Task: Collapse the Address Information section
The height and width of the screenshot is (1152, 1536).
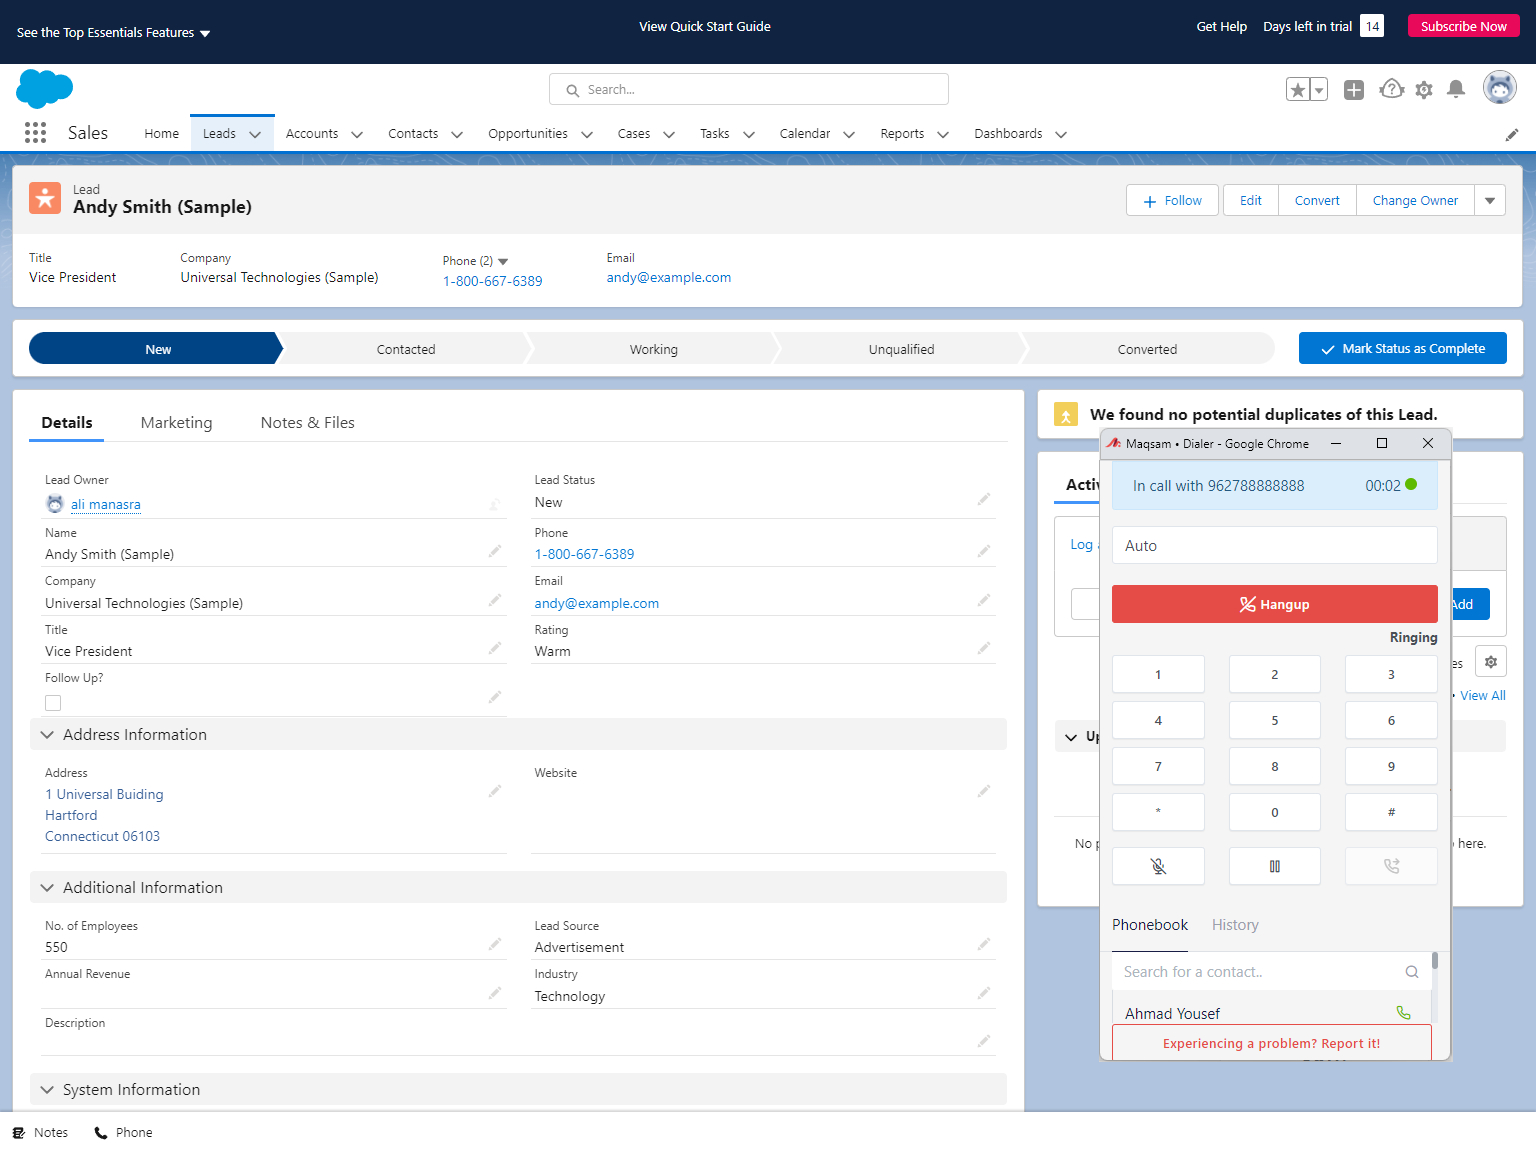Action: click(x=47, y=735)
